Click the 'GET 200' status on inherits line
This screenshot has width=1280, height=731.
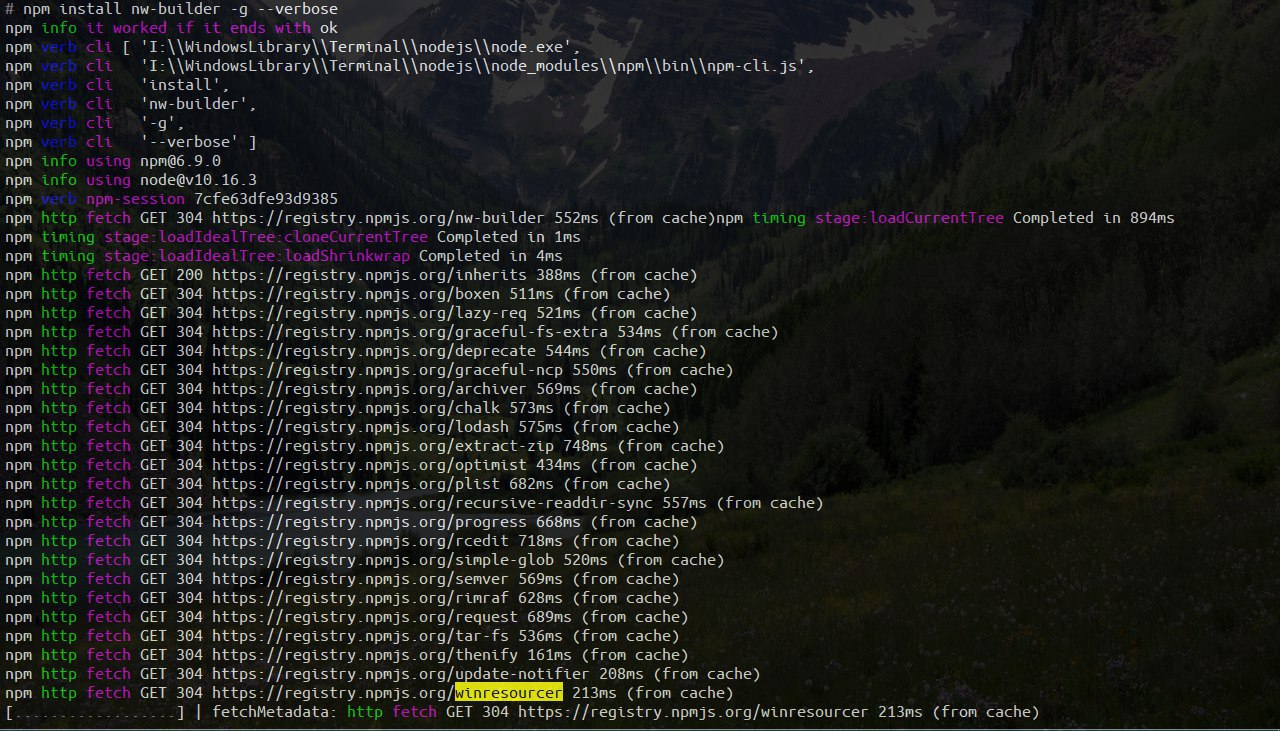[171, 275]
